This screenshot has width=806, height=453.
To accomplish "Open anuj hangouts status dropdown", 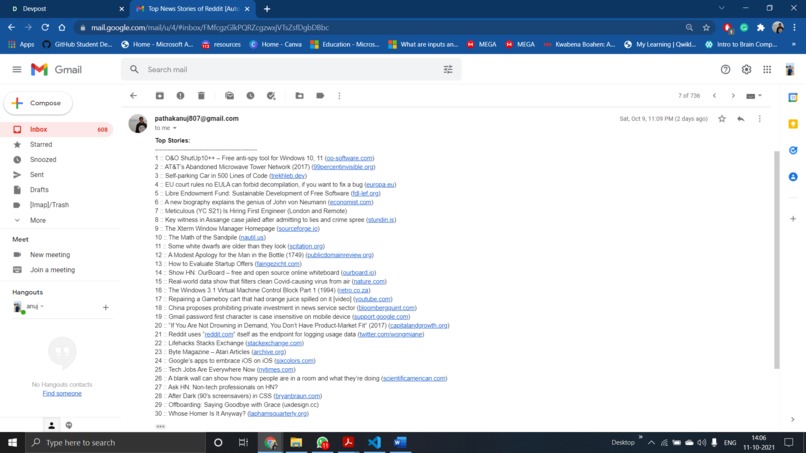I will point(42,306).
